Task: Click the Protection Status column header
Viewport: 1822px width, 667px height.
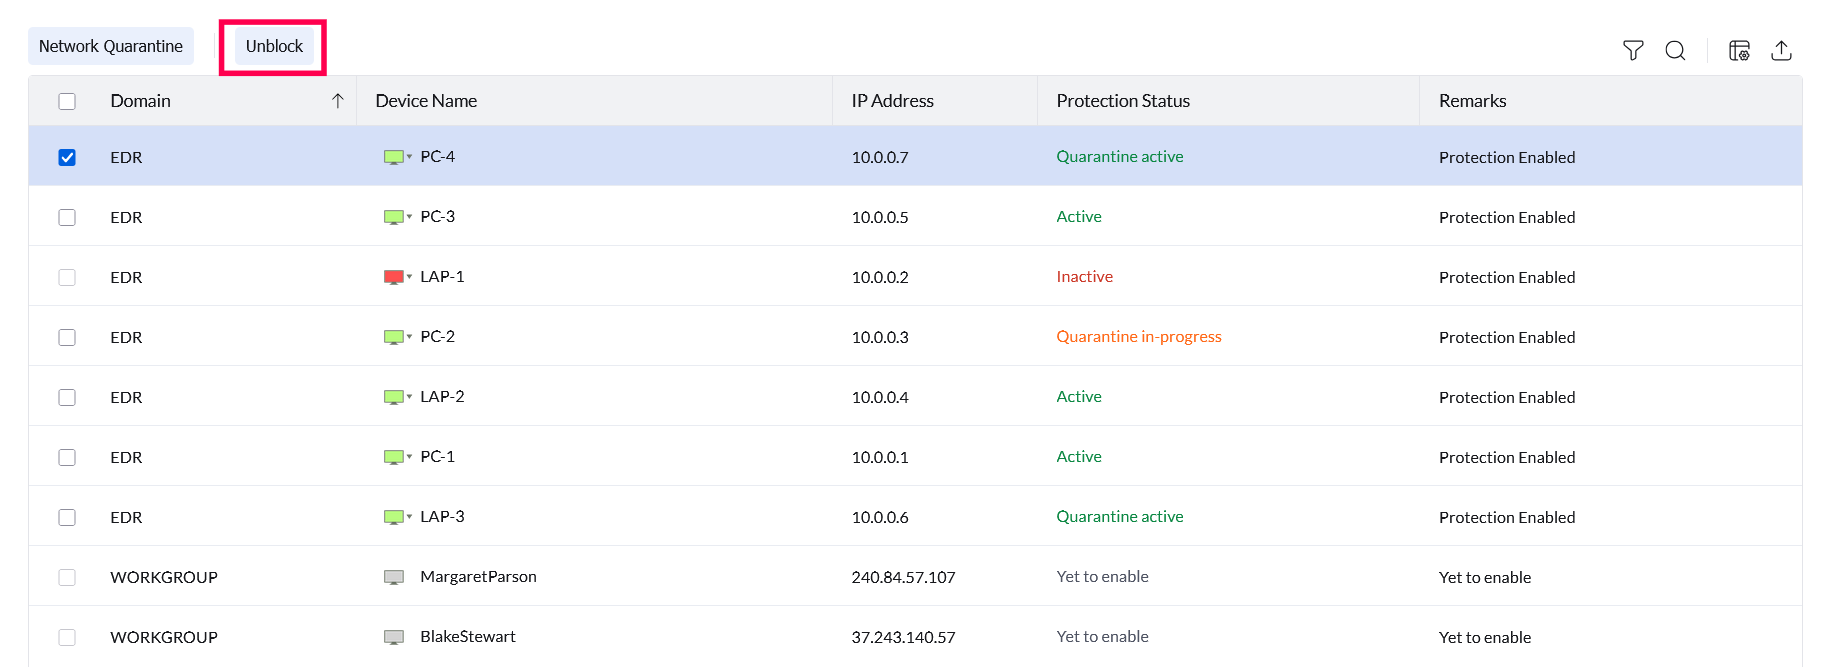Action: 1123,100
